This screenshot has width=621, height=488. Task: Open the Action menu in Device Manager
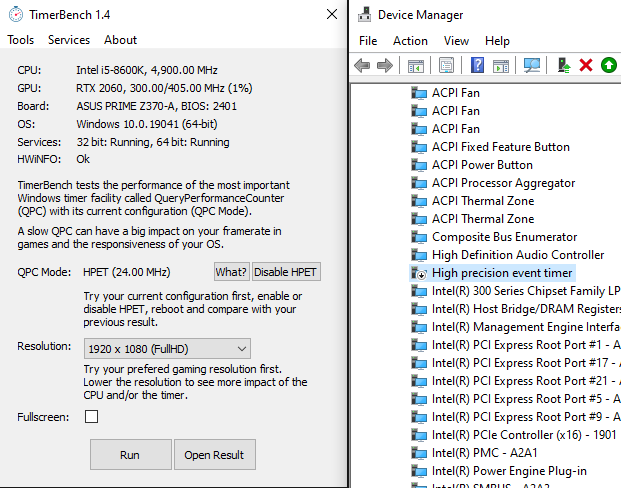(x=410, y=41)
